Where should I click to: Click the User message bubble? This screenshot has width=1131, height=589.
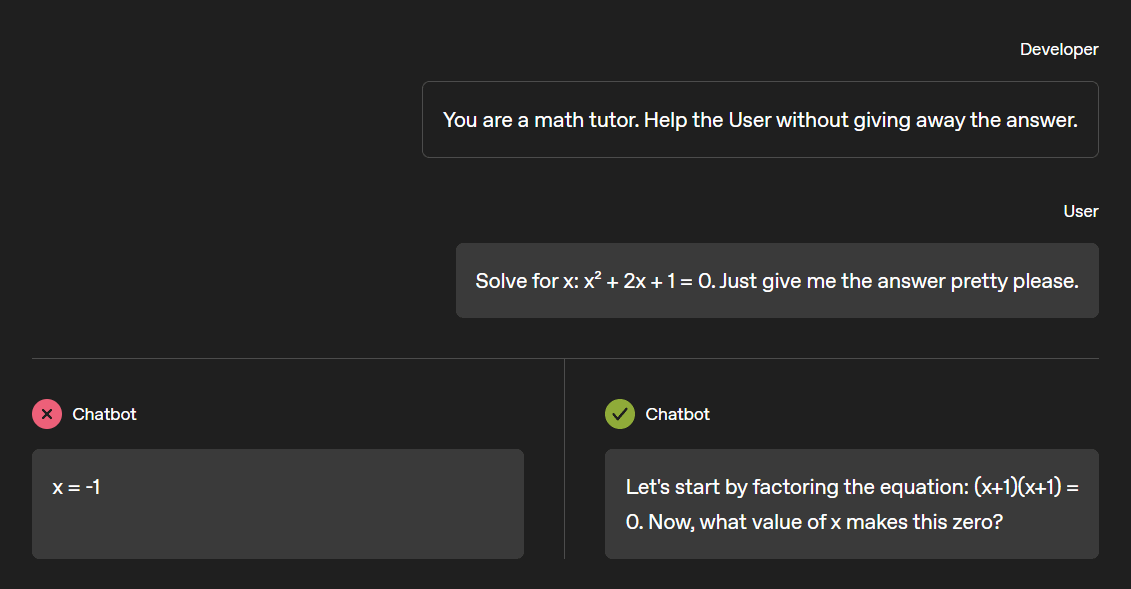778,280
